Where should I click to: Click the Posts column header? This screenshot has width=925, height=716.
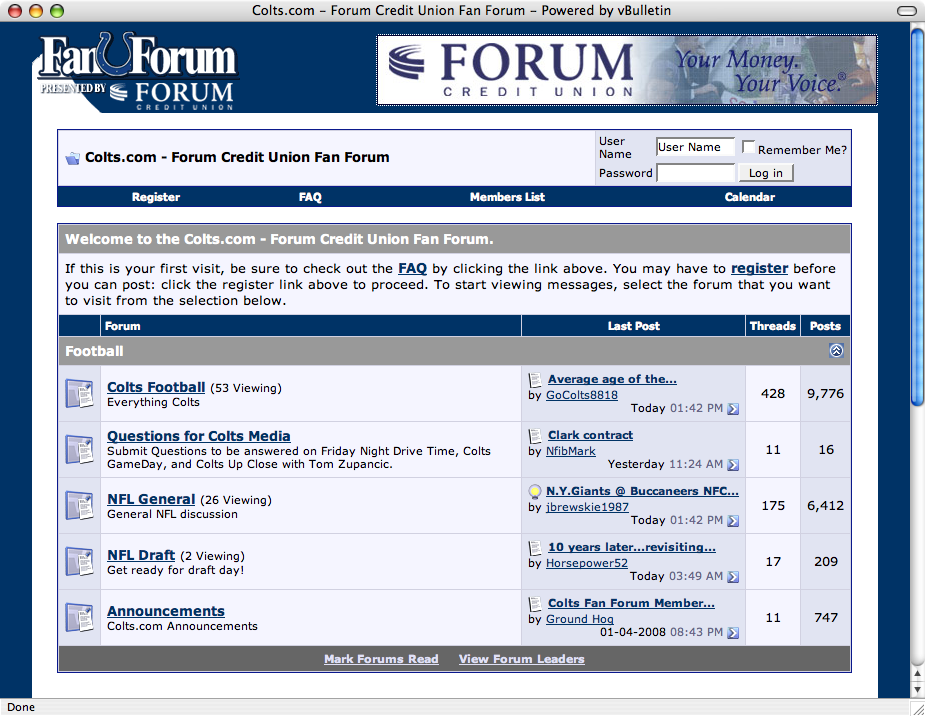tap(825, 326)
